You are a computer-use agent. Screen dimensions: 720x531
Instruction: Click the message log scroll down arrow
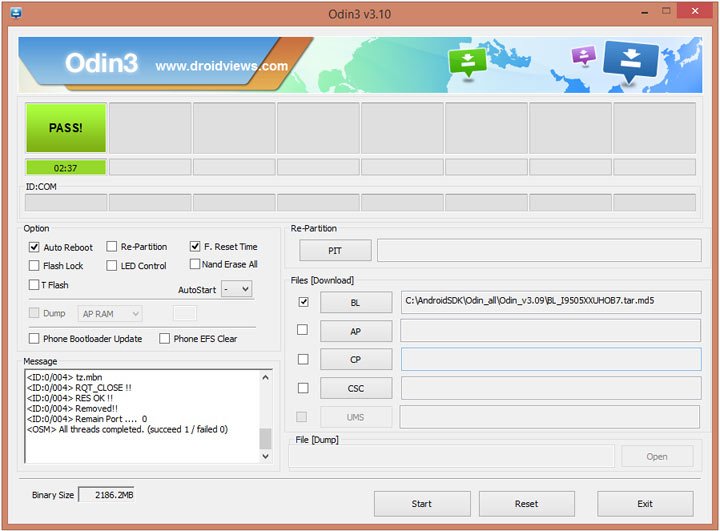tap(265, 456)
